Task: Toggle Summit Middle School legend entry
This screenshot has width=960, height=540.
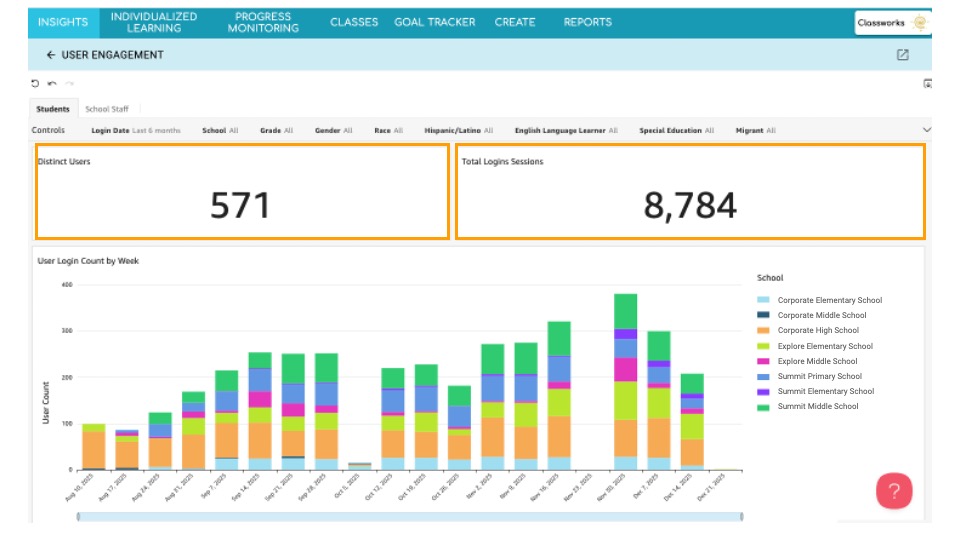Action: pyautogui.click(x=817, y=407)
